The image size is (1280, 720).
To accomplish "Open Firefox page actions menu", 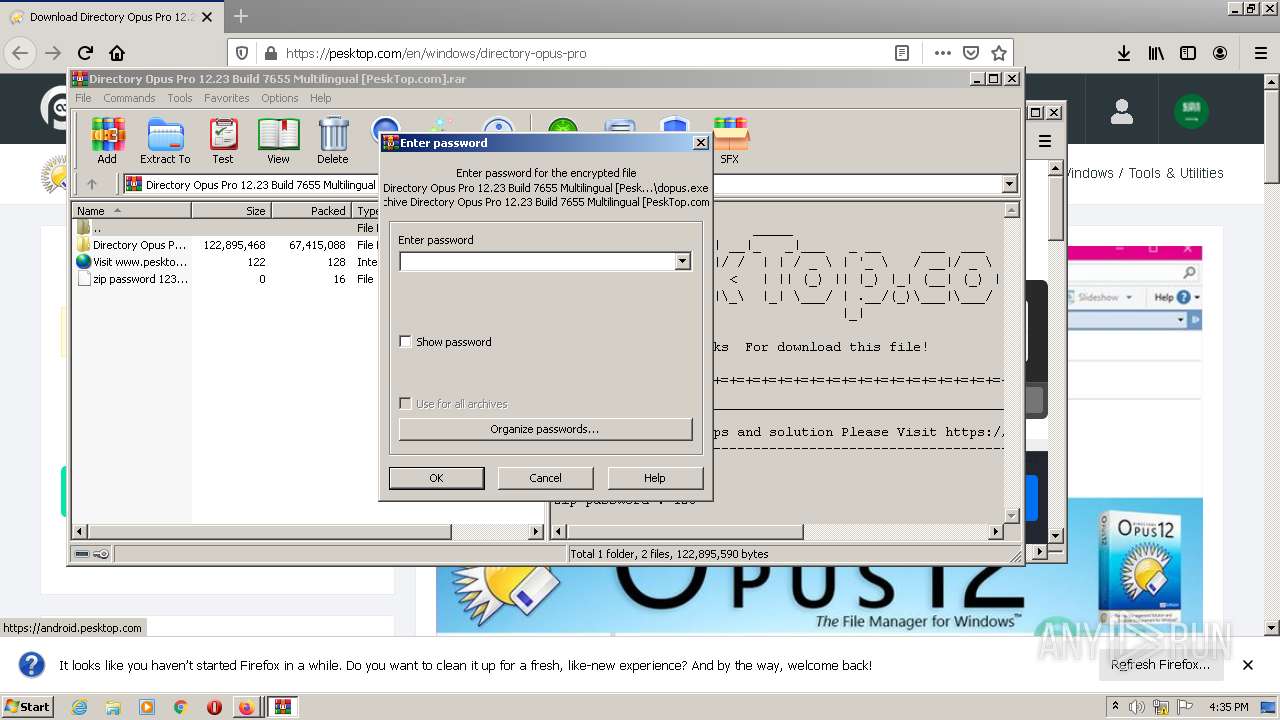I will [942, 53].
